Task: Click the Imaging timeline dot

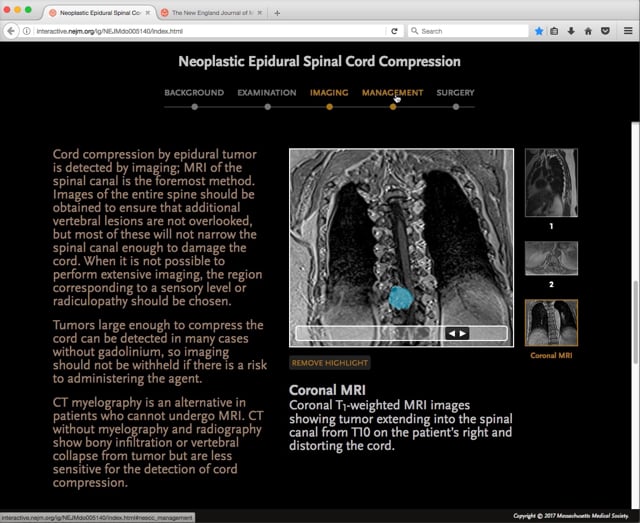Action: (x=329, y=107)
